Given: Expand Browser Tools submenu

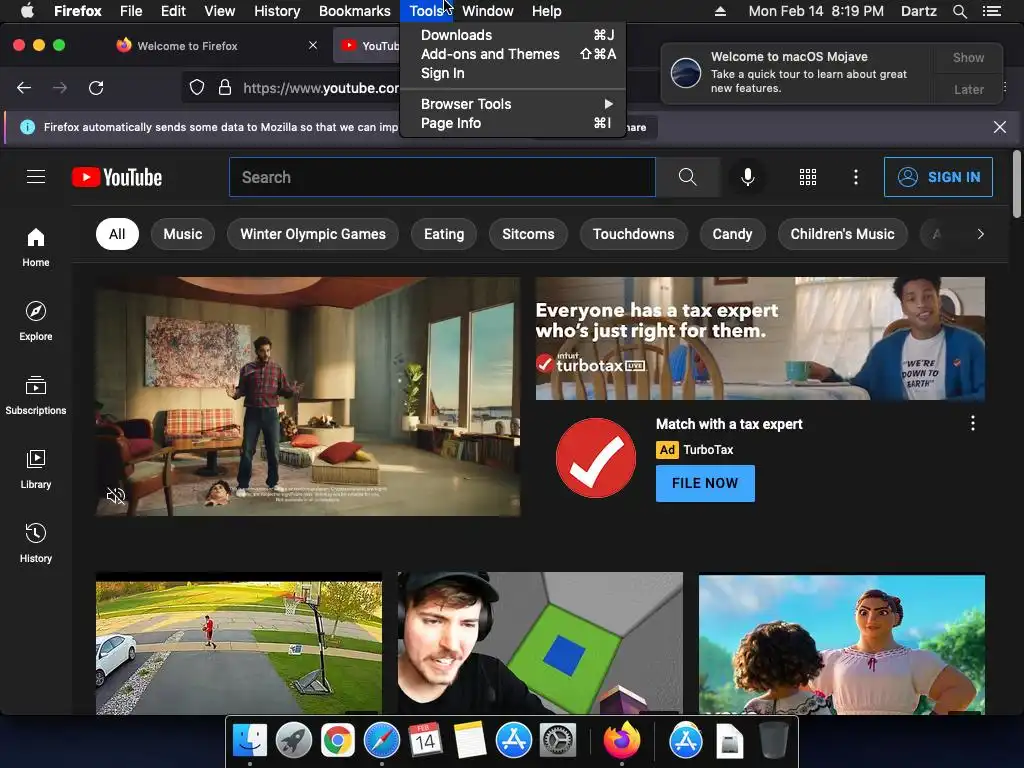Looking at the screenshot, I should [513, 104].
